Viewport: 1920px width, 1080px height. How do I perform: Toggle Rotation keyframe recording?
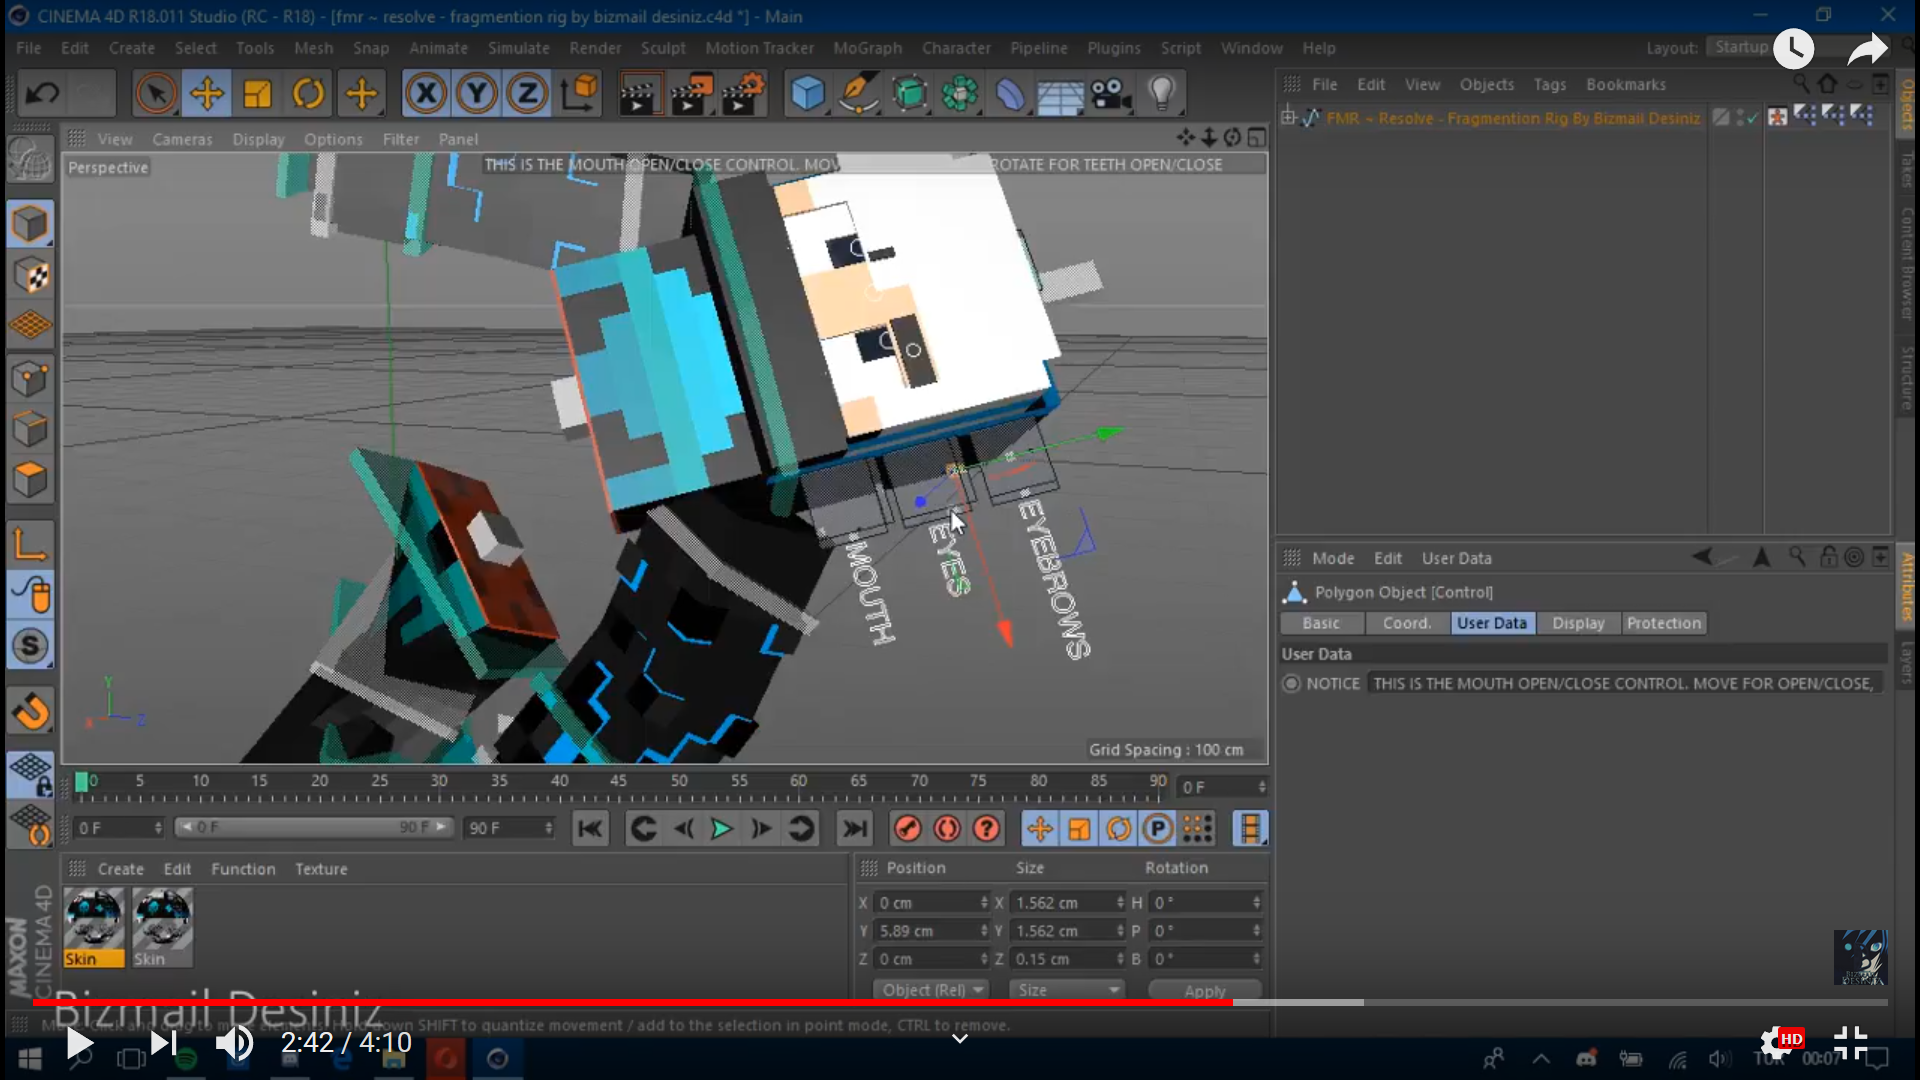pyautogui.click(x=1119, y=828)
